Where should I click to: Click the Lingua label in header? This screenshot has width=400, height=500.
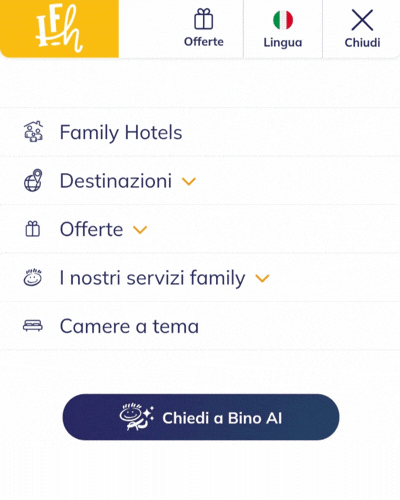(x=283, y=42)
